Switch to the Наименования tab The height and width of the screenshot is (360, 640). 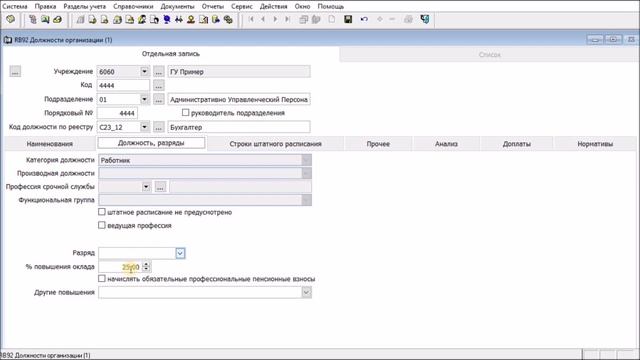(x=49, y=144)
